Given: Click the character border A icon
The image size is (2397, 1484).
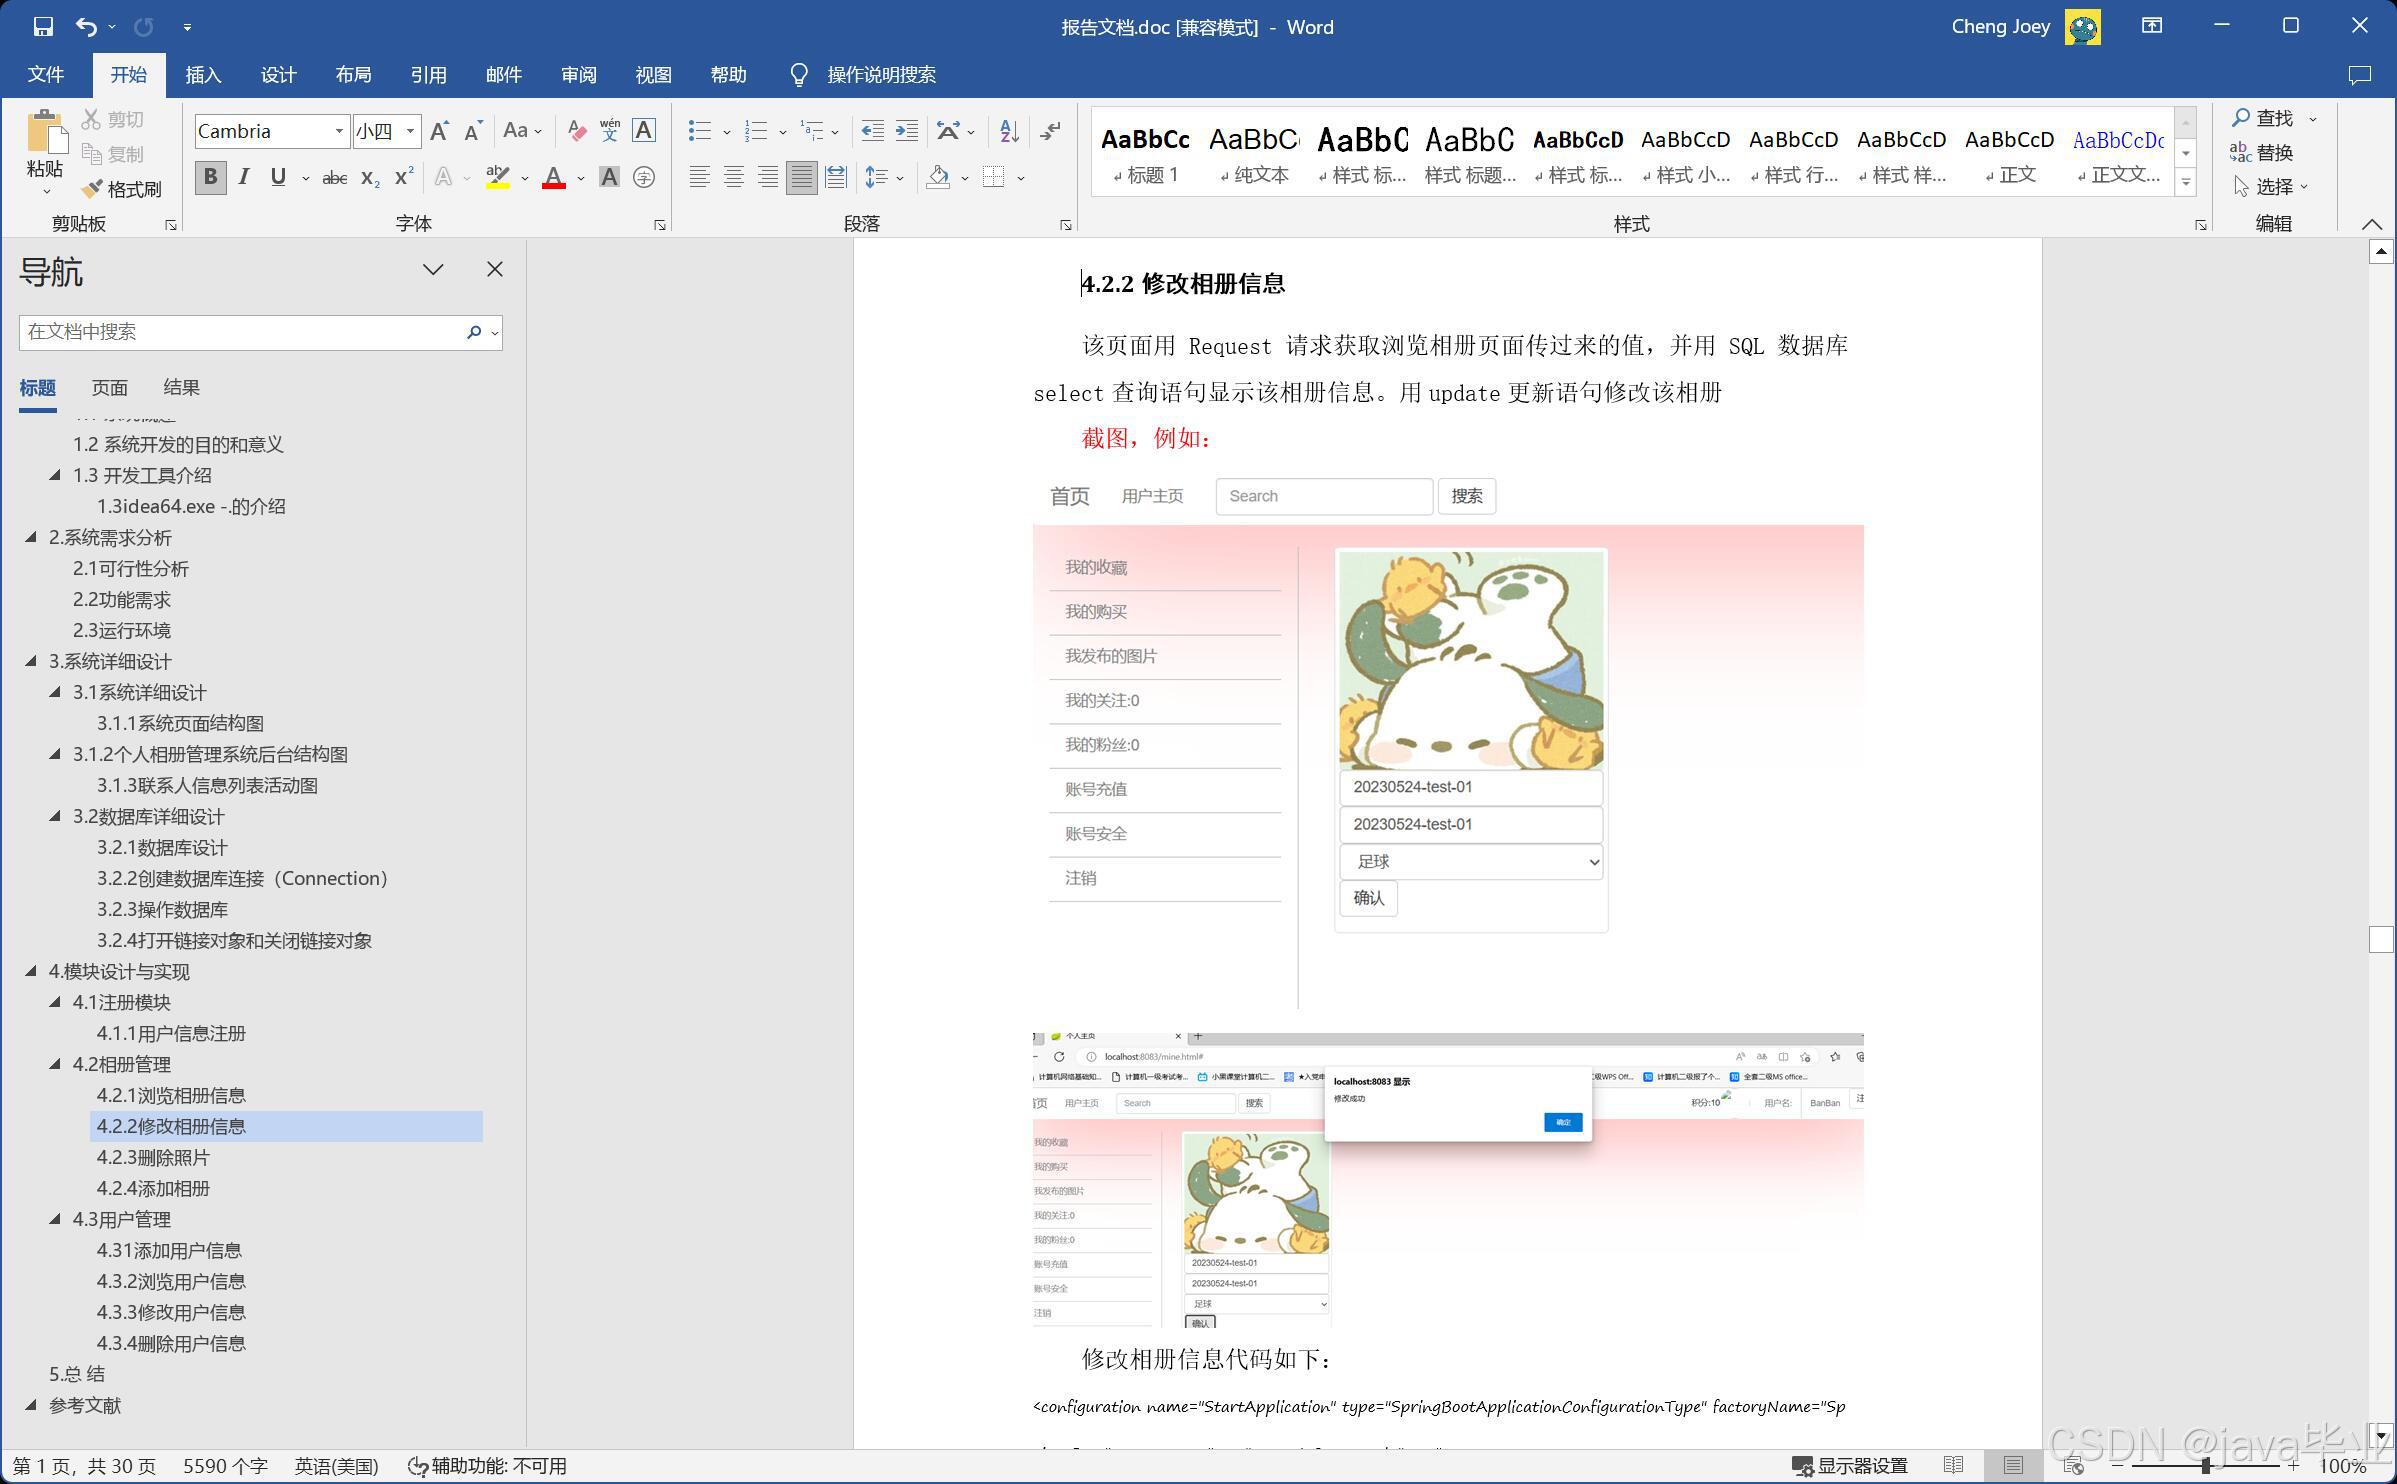Looking at the screenshot, I should coord(644,131).
